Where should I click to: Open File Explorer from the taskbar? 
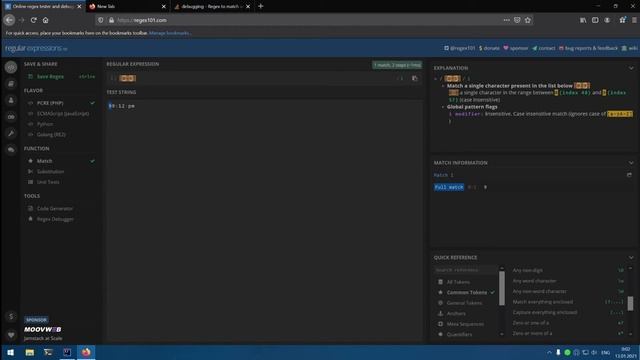click(30, 352)
